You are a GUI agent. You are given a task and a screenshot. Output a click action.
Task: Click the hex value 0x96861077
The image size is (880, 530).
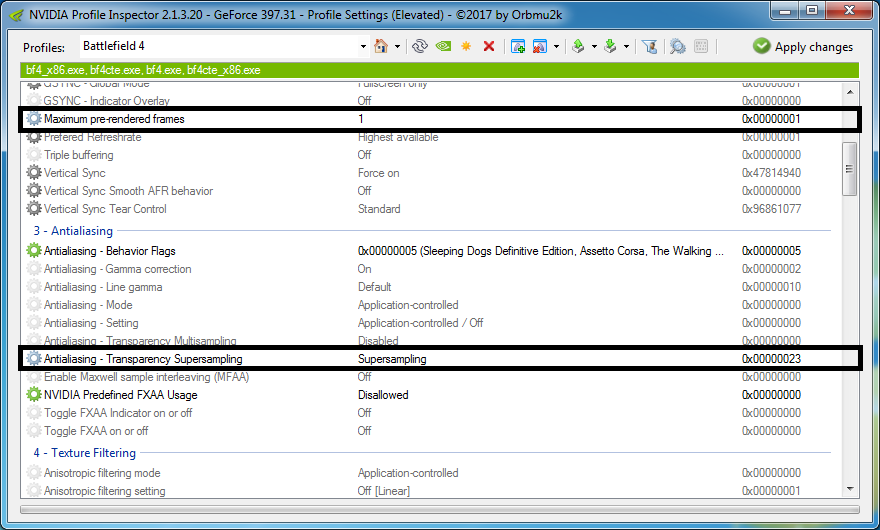(x=771, y=209)
